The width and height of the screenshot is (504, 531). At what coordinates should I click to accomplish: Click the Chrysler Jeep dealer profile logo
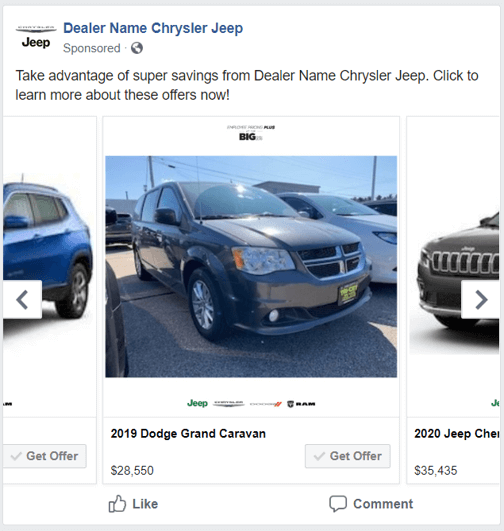(36, 37)
